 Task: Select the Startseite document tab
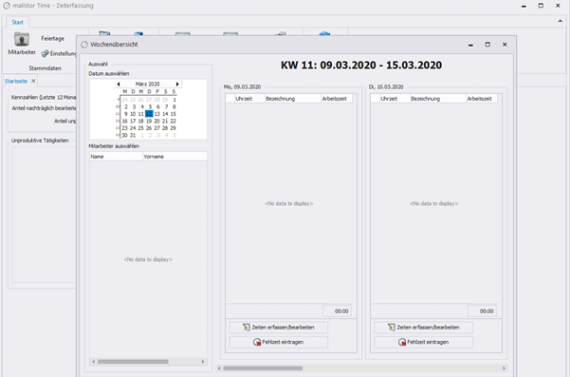pyautogui.click(x=16, y=81)
